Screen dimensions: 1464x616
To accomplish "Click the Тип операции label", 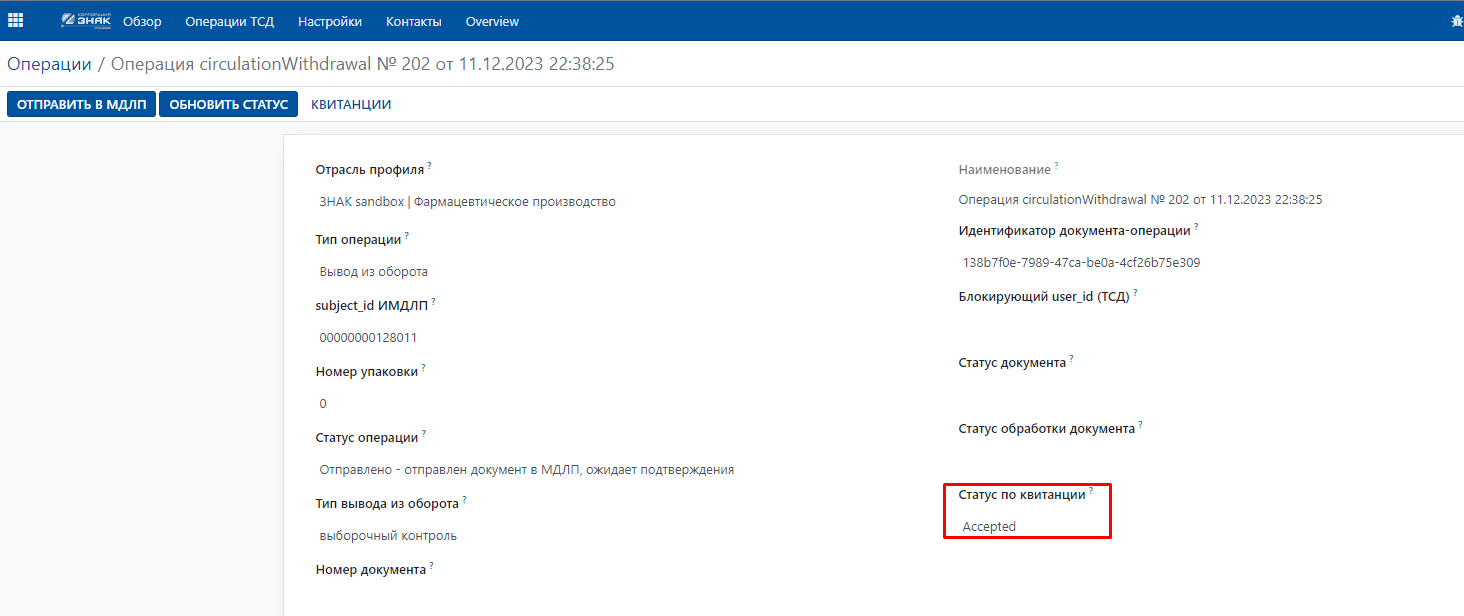I will pos(358,240).
